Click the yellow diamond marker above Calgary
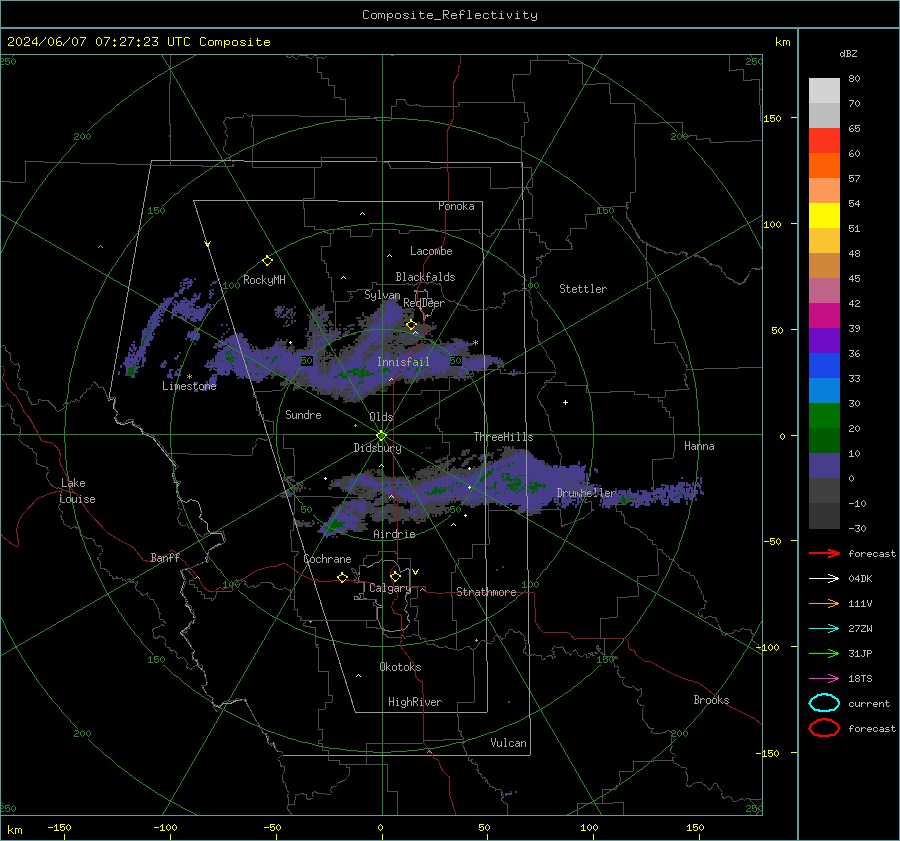Image resolution: width=900 pixels, height=841 pixels. coord(395,576)
